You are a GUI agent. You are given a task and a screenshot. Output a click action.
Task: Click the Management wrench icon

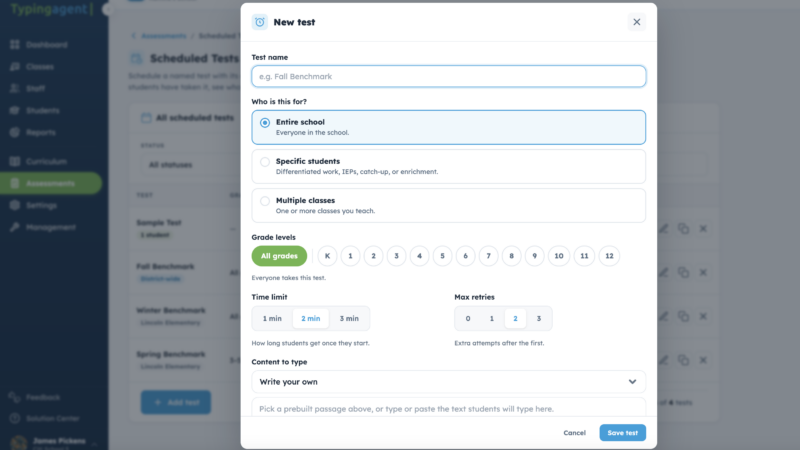(15, 227)
